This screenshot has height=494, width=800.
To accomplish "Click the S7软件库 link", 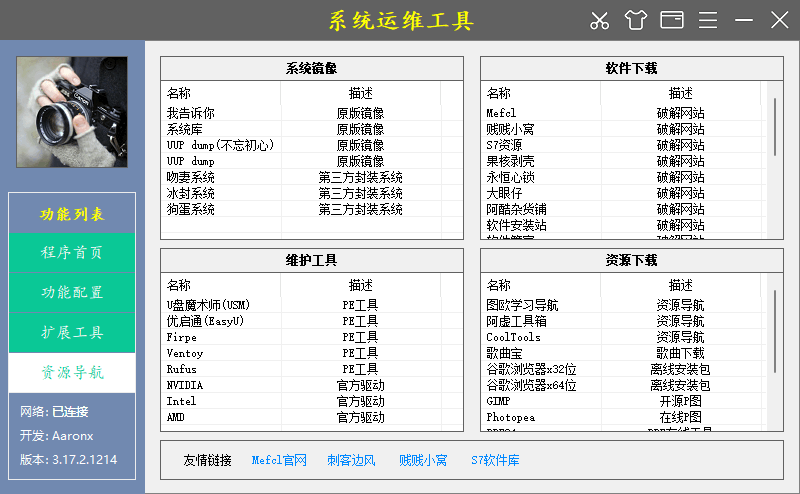I will 495,461.
